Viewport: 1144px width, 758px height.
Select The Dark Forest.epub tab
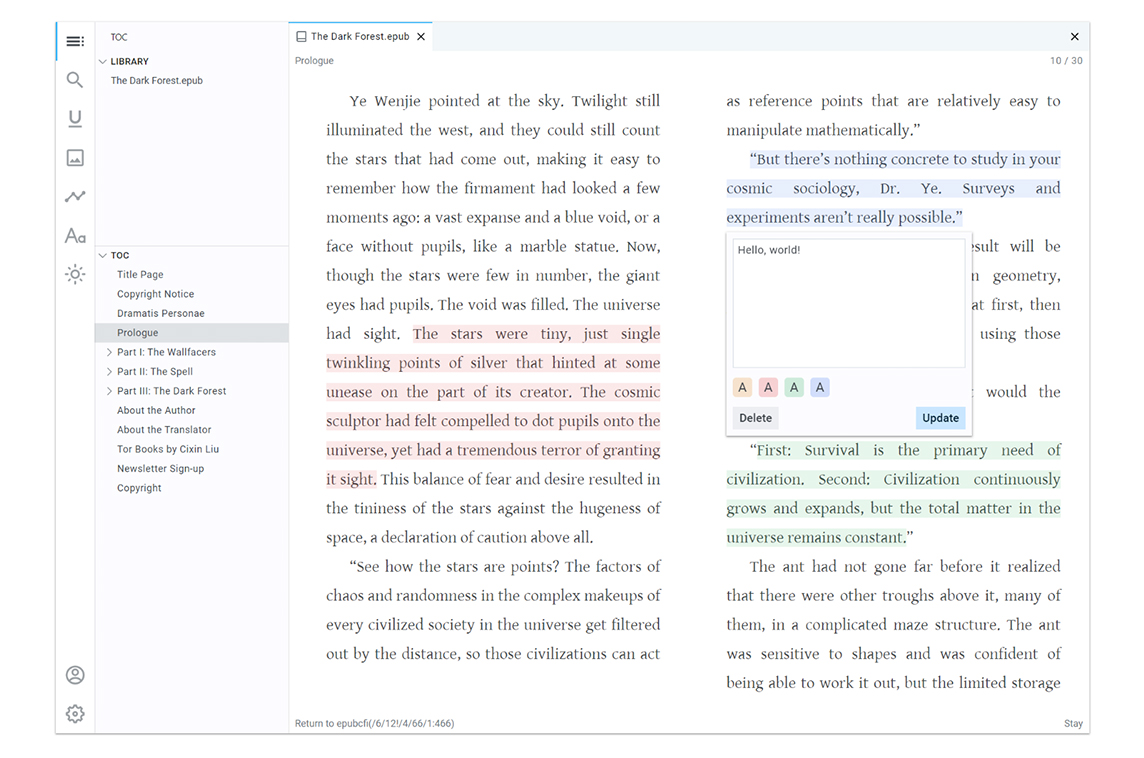[x=360, y=35]
